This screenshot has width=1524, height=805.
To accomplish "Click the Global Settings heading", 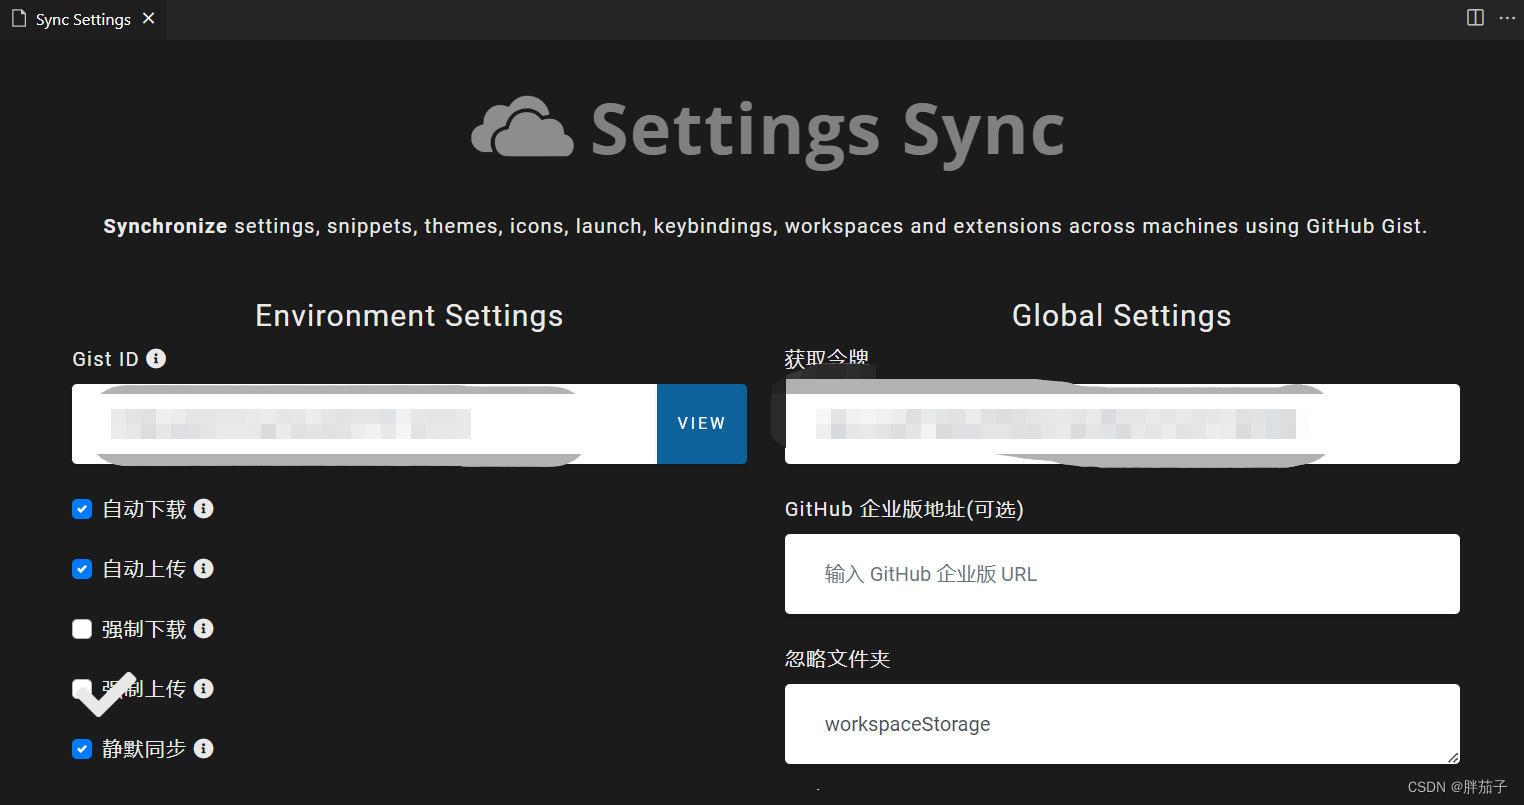I will point(1122,316).
